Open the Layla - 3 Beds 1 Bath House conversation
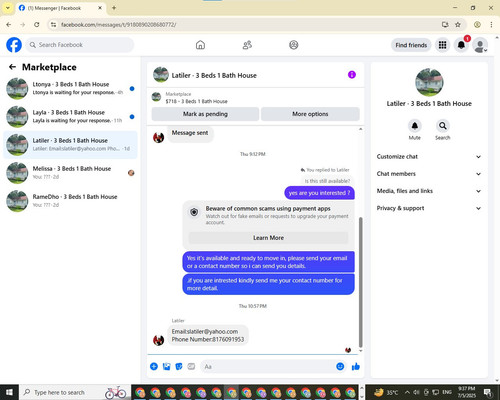The width and height of the screenshot is (500, 400). (x=70, y=117)
